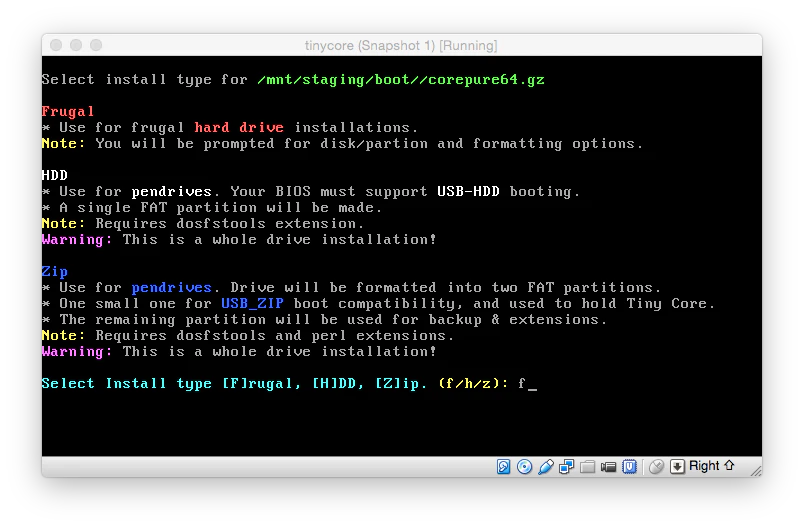Viewport: 804px width, 527px height.
Task: Click the mouse integration indicator
Action: tap(656, 467)
